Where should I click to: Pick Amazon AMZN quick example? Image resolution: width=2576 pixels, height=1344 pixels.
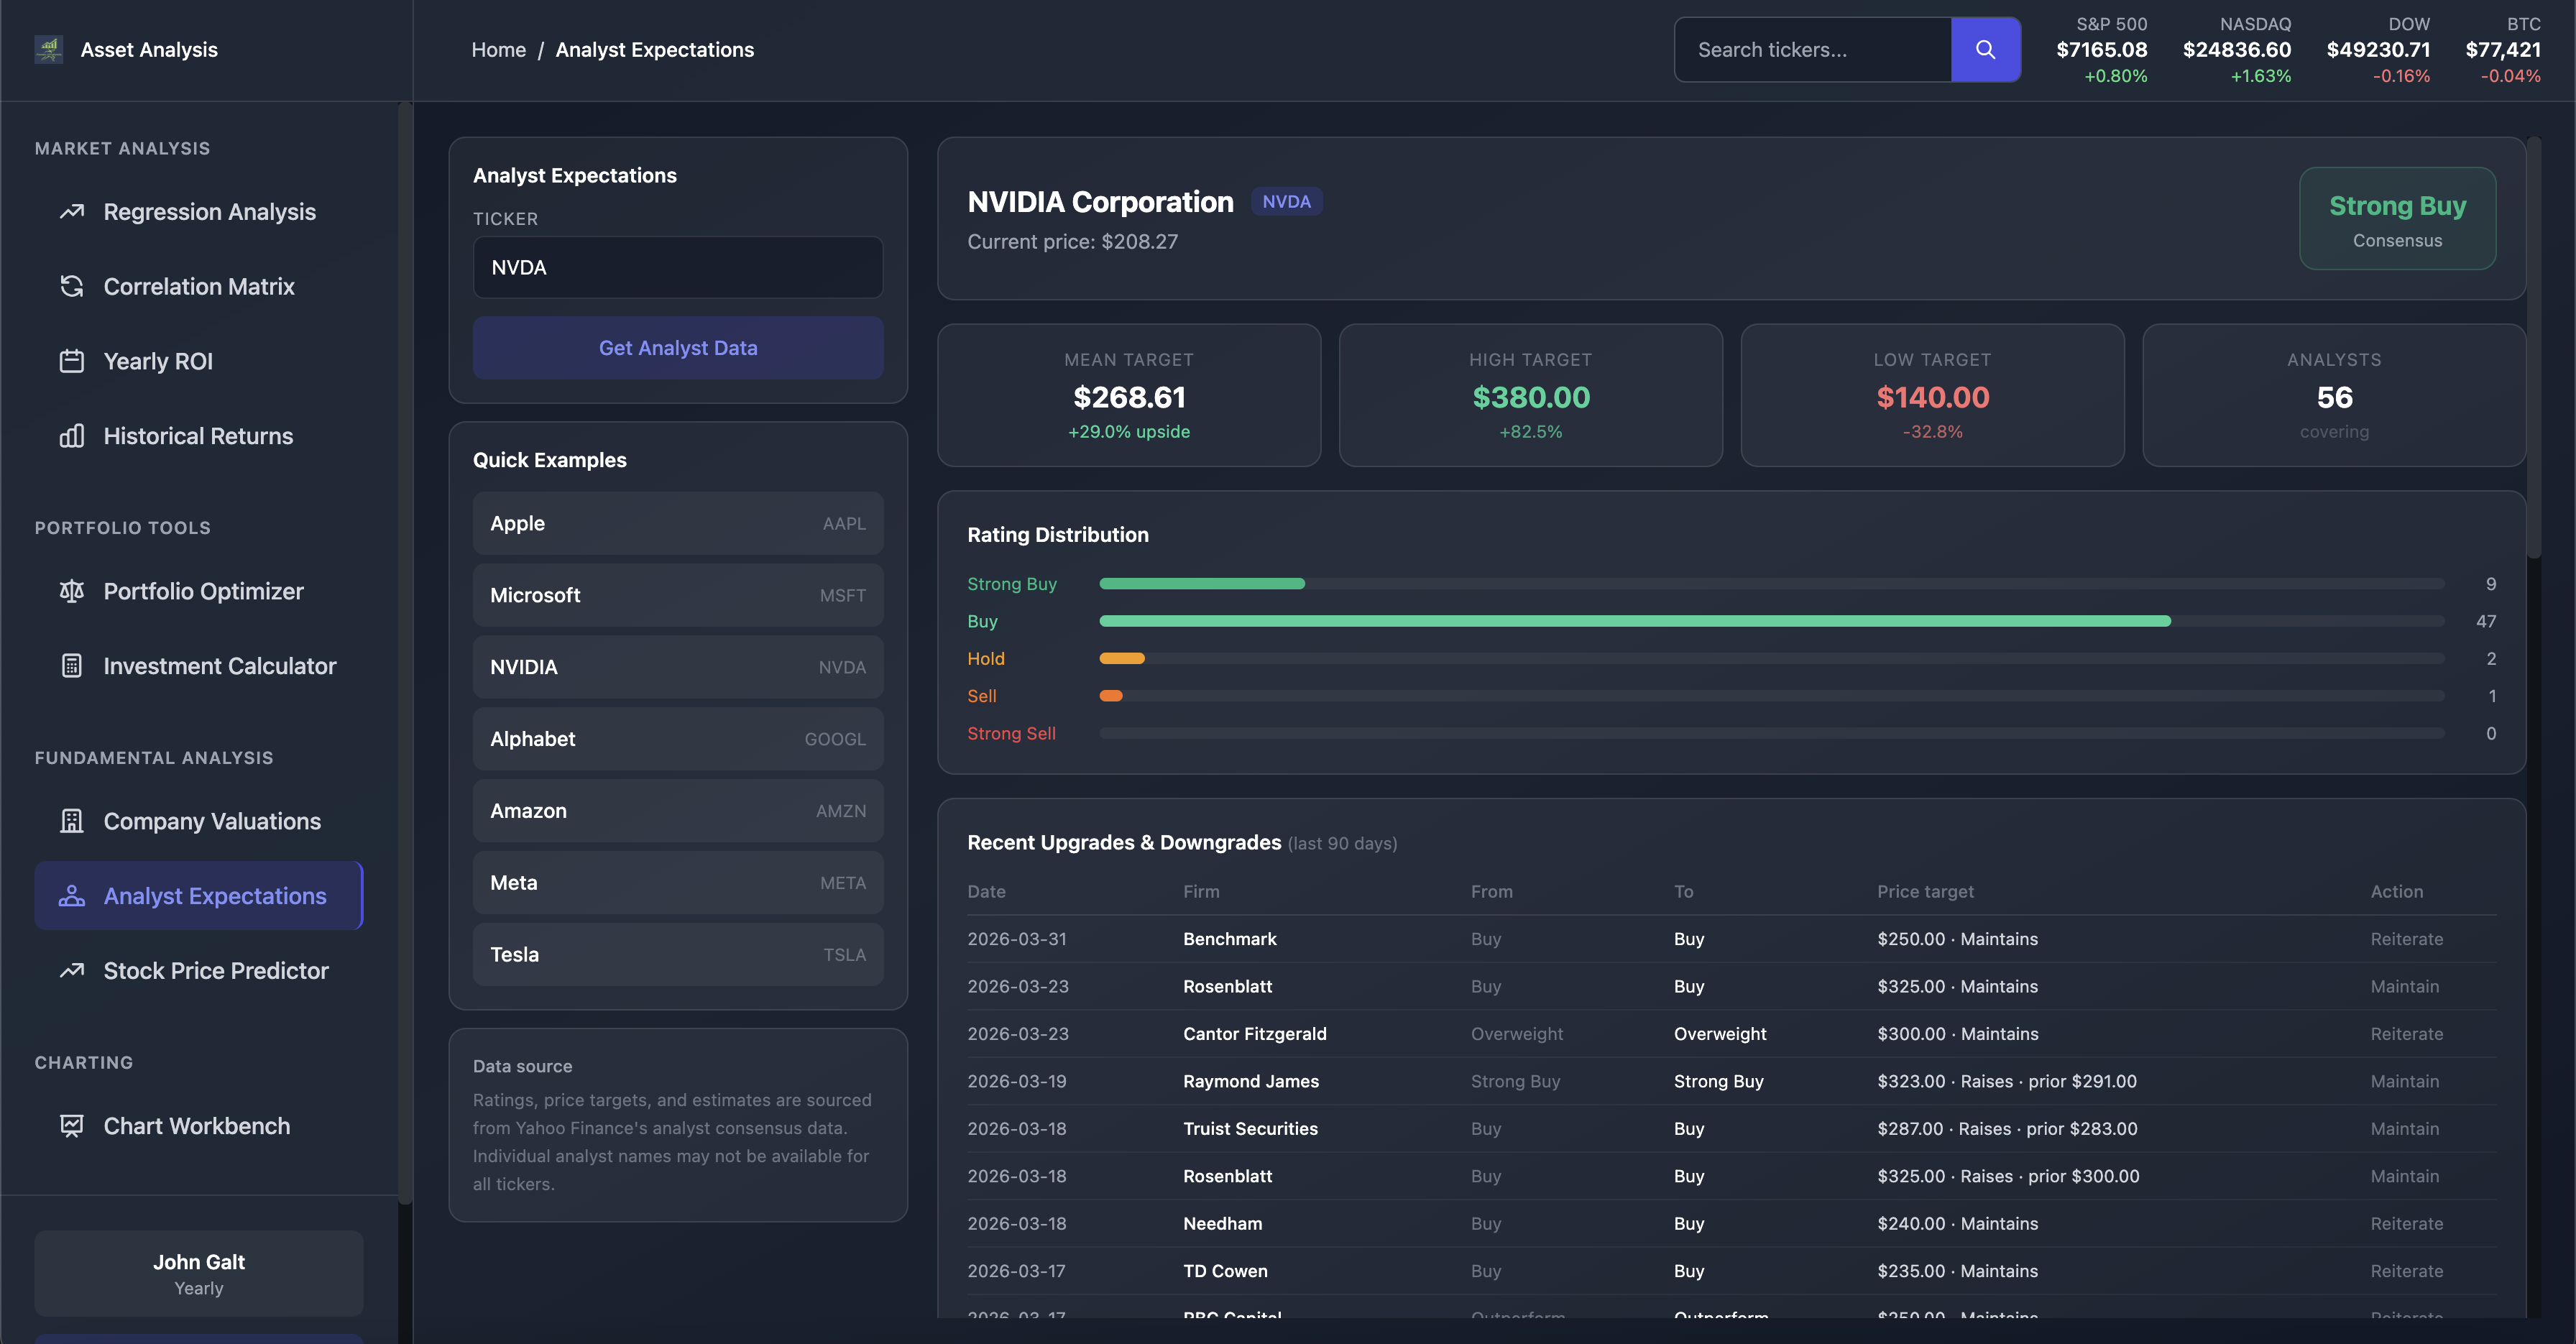pos(678,811)
